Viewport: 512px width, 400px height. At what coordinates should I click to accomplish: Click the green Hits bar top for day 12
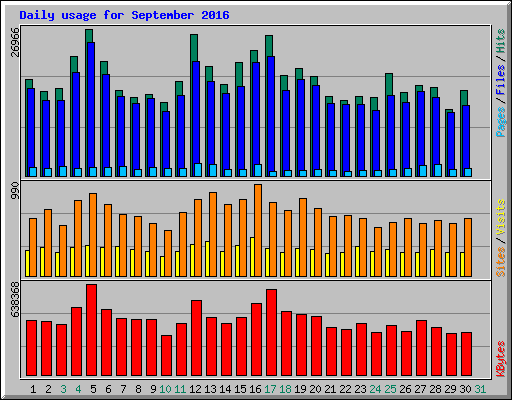194,48
